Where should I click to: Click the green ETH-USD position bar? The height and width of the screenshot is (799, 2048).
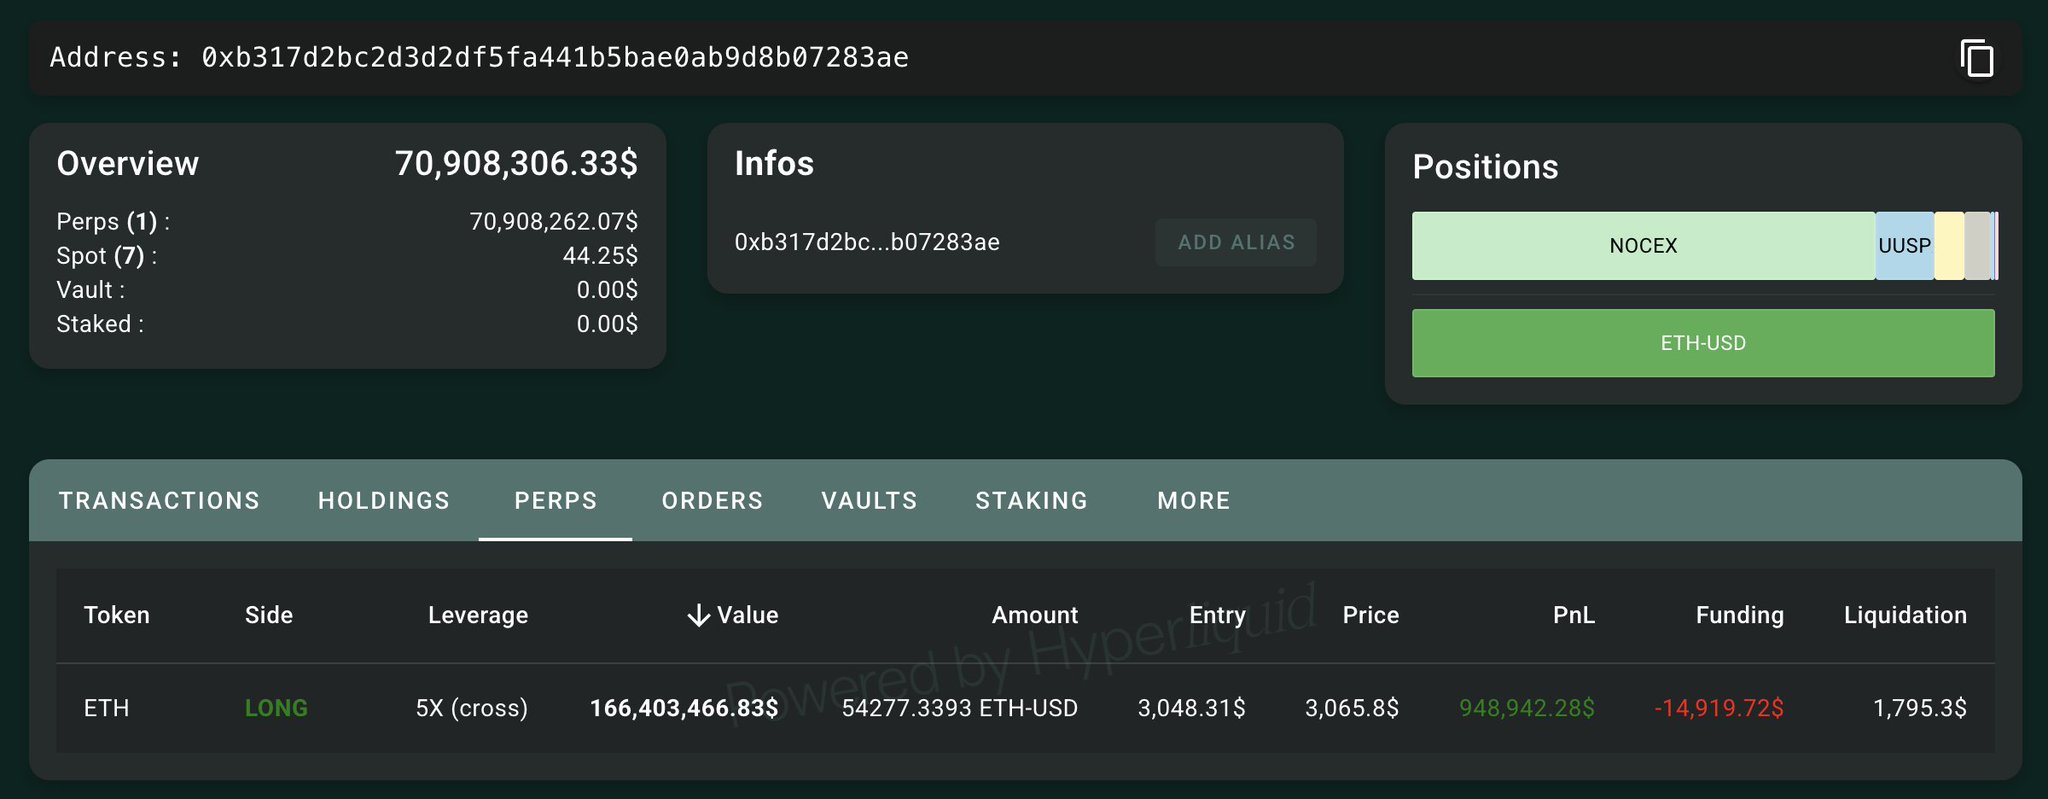(x=1702, y=343)
